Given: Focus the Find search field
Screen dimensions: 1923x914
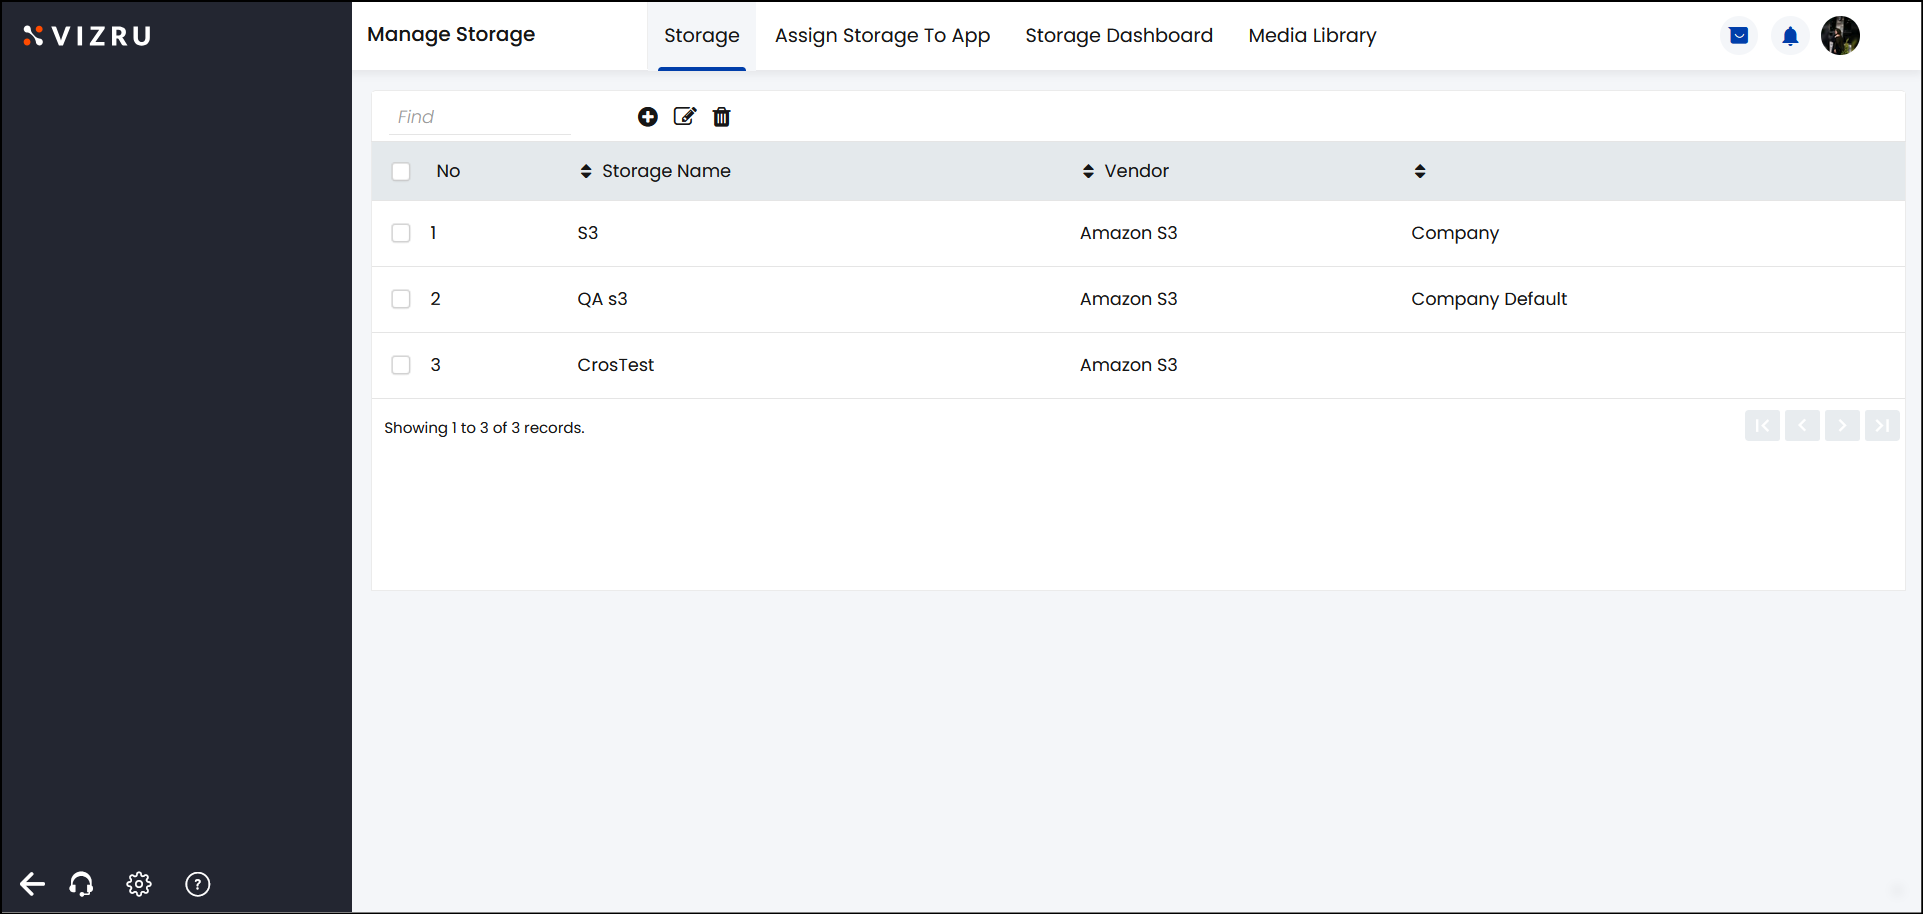Looking at the screenshot, I should click(480, 117).
